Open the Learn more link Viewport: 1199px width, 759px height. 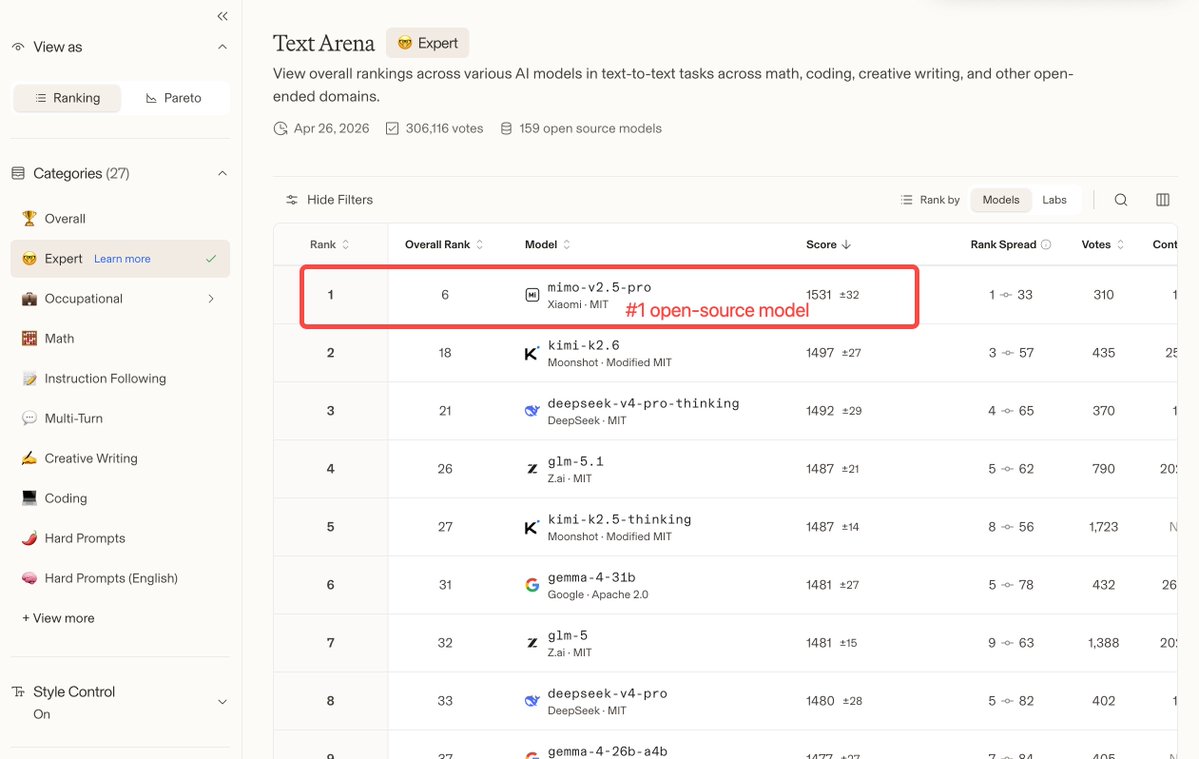click(x=122, y=259)
